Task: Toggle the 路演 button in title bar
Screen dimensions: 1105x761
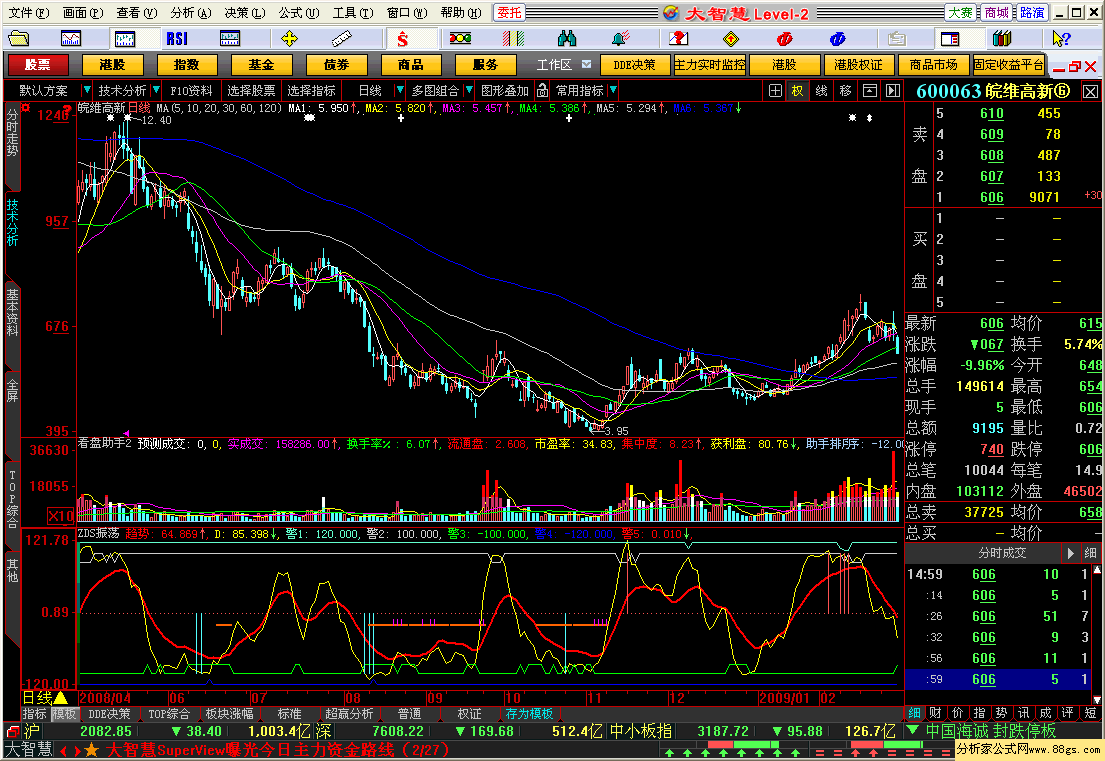Action: click(1032, 13)
